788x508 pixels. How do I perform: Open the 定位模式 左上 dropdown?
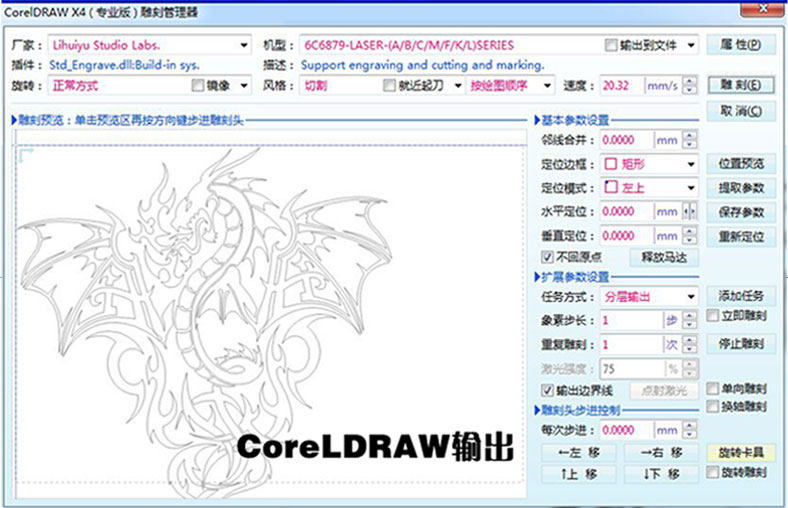691,188
